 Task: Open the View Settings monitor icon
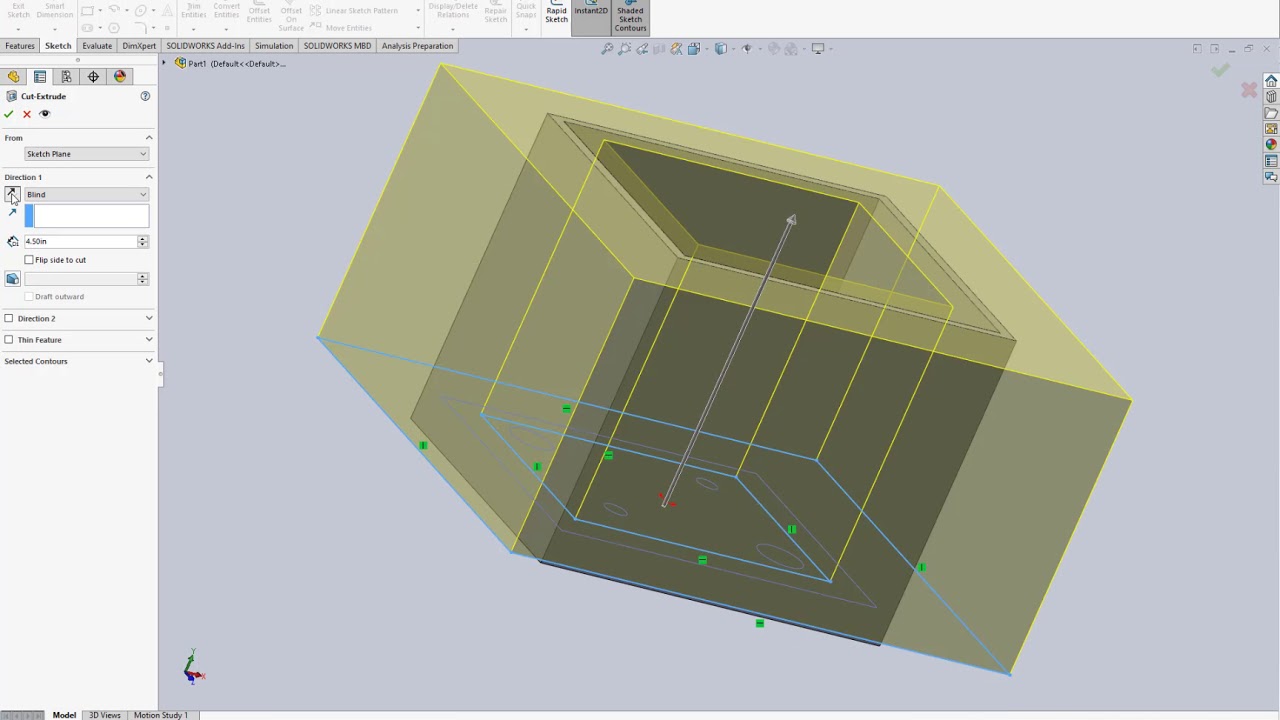(817, 49)
